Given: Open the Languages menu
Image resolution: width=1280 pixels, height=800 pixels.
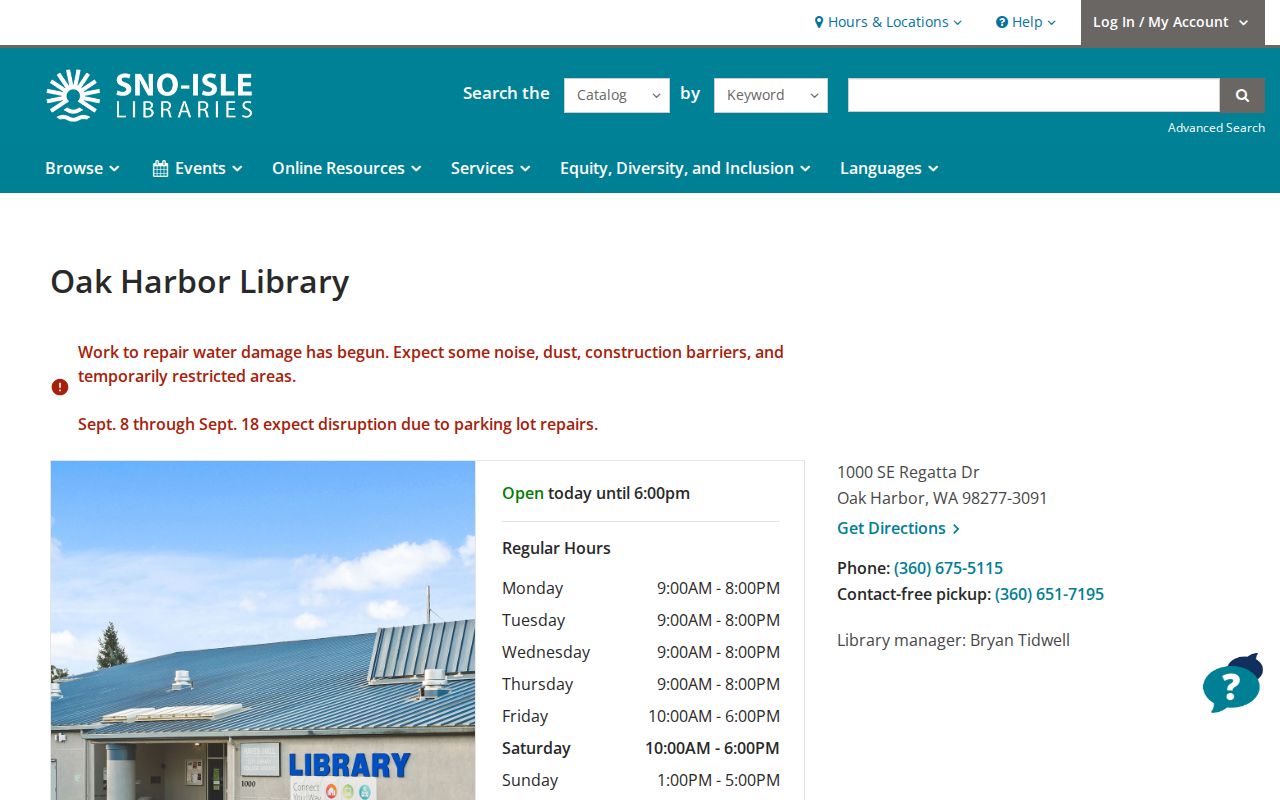Looking at the screenshot, I should click(x=889, y=168).
